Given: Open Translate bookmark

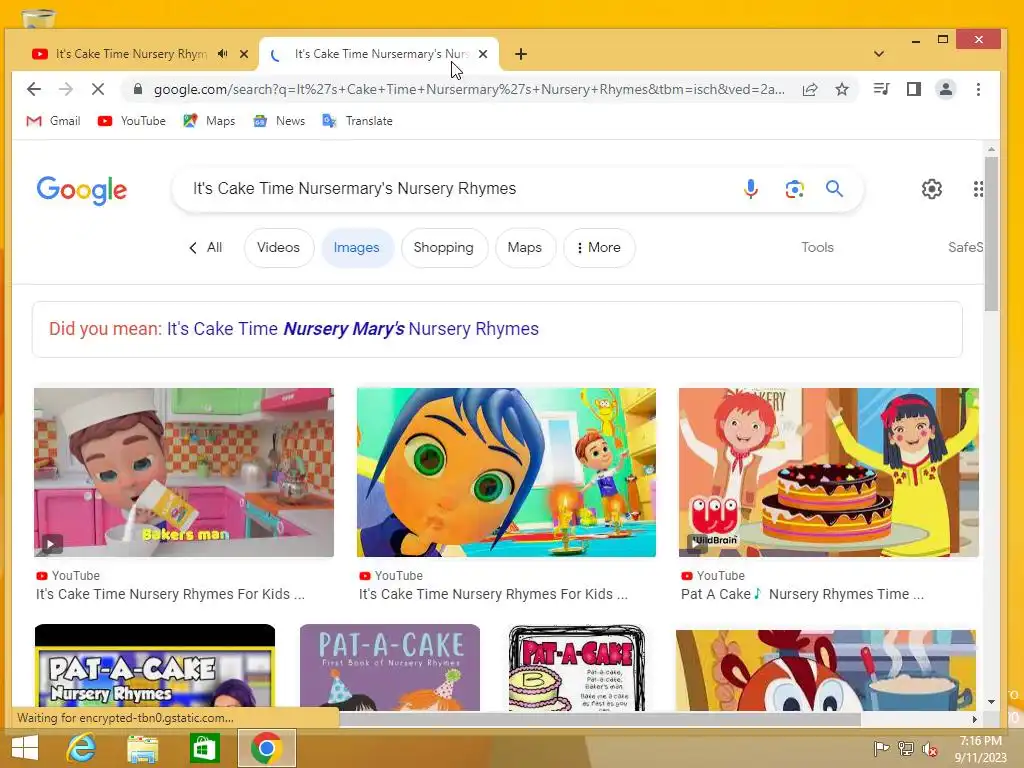Looking at the screenshot, I should click(x=357, y=121).
